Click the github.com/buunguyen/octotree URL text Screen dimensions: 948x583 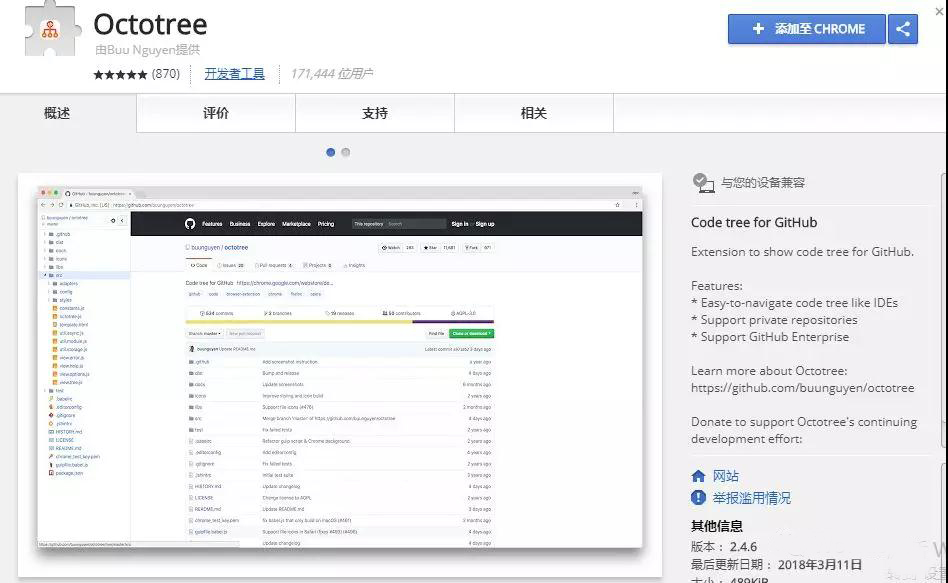pos(804,386)
